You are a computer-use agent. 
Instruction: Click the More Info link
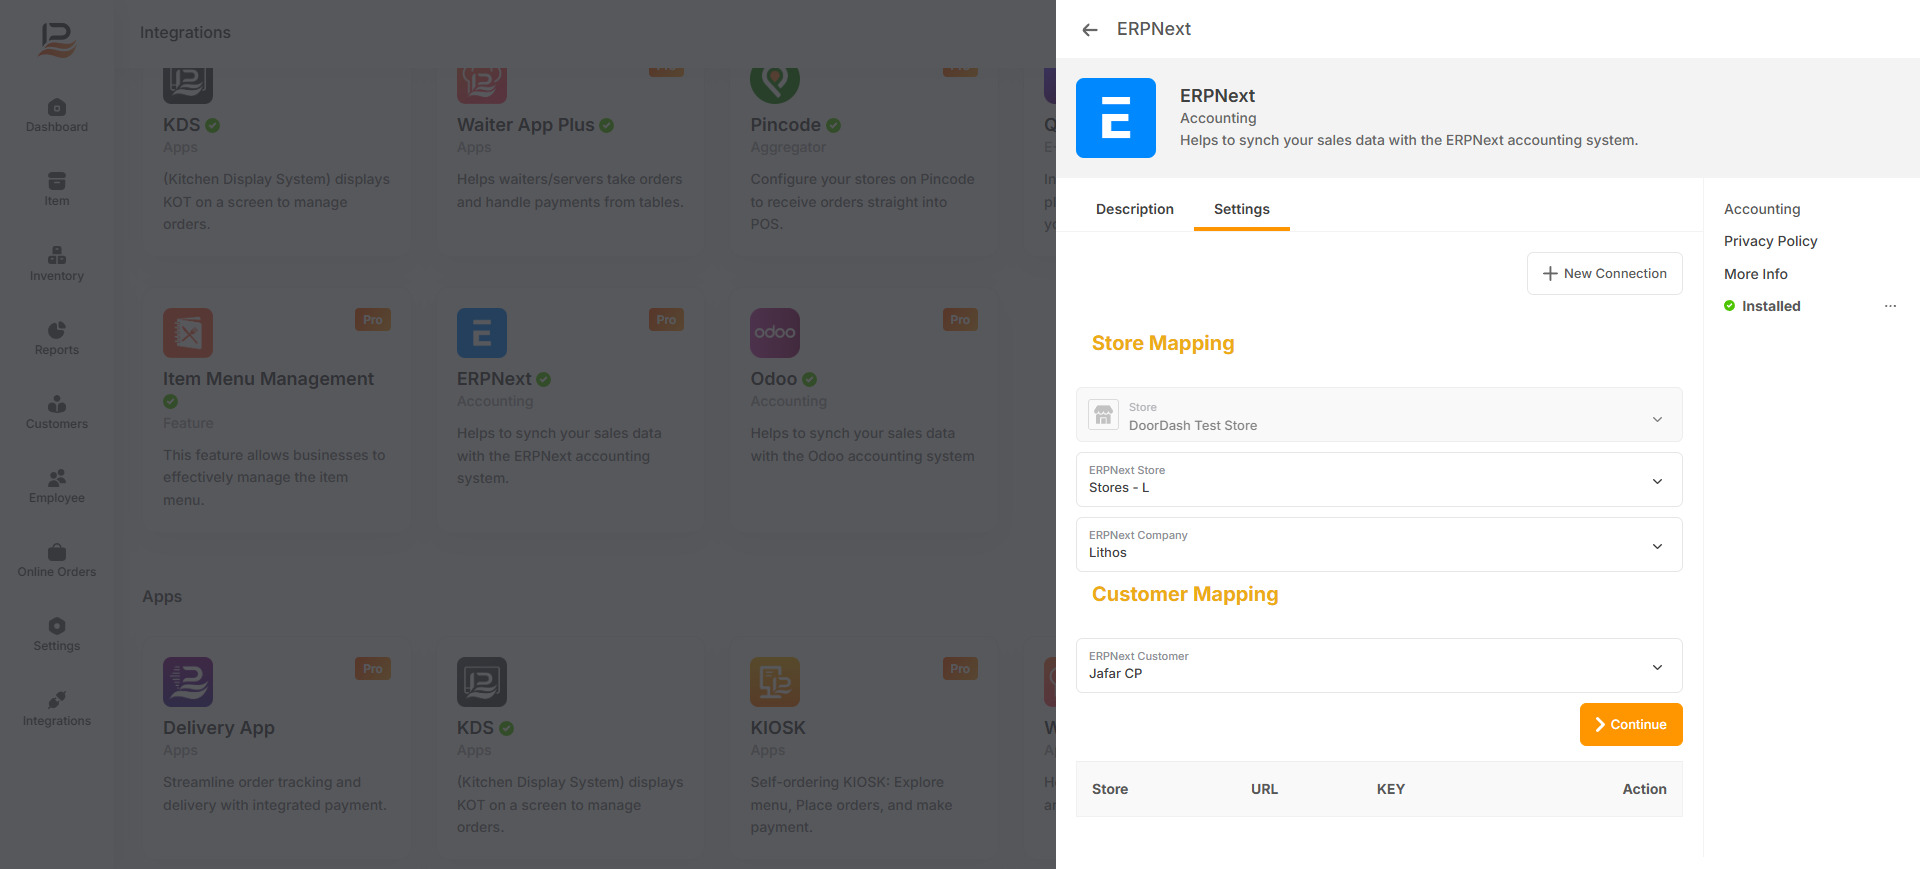coord(1755,274)
